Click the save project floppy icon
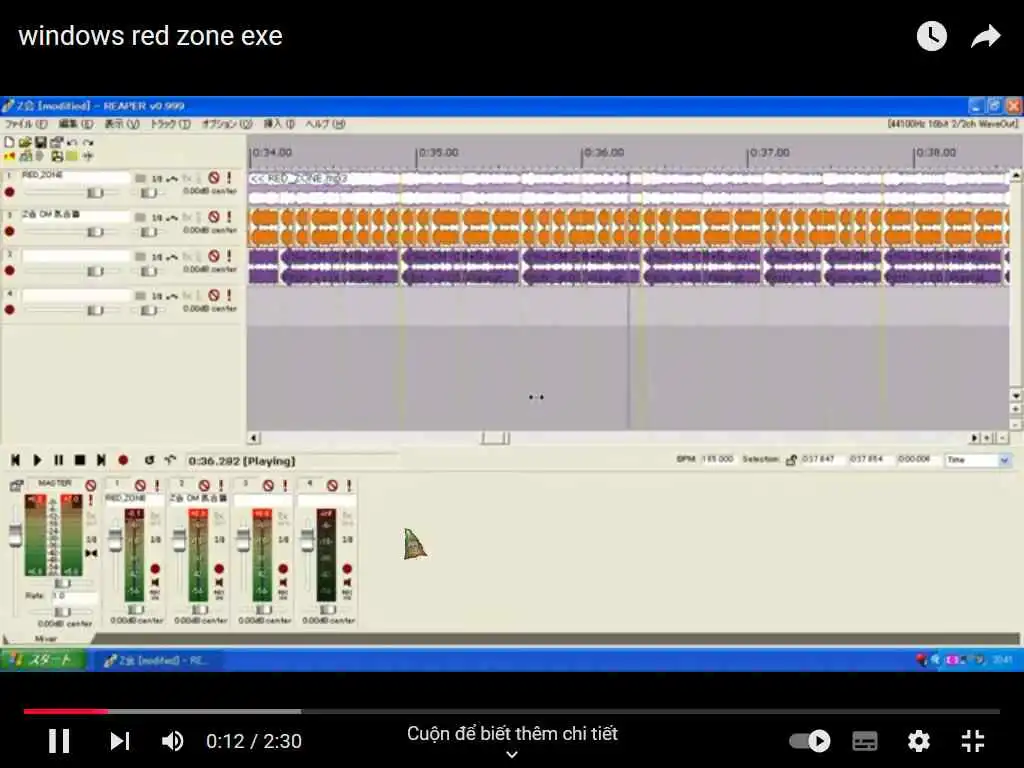Screen dimensions: 1024x768 coord(40,142)
